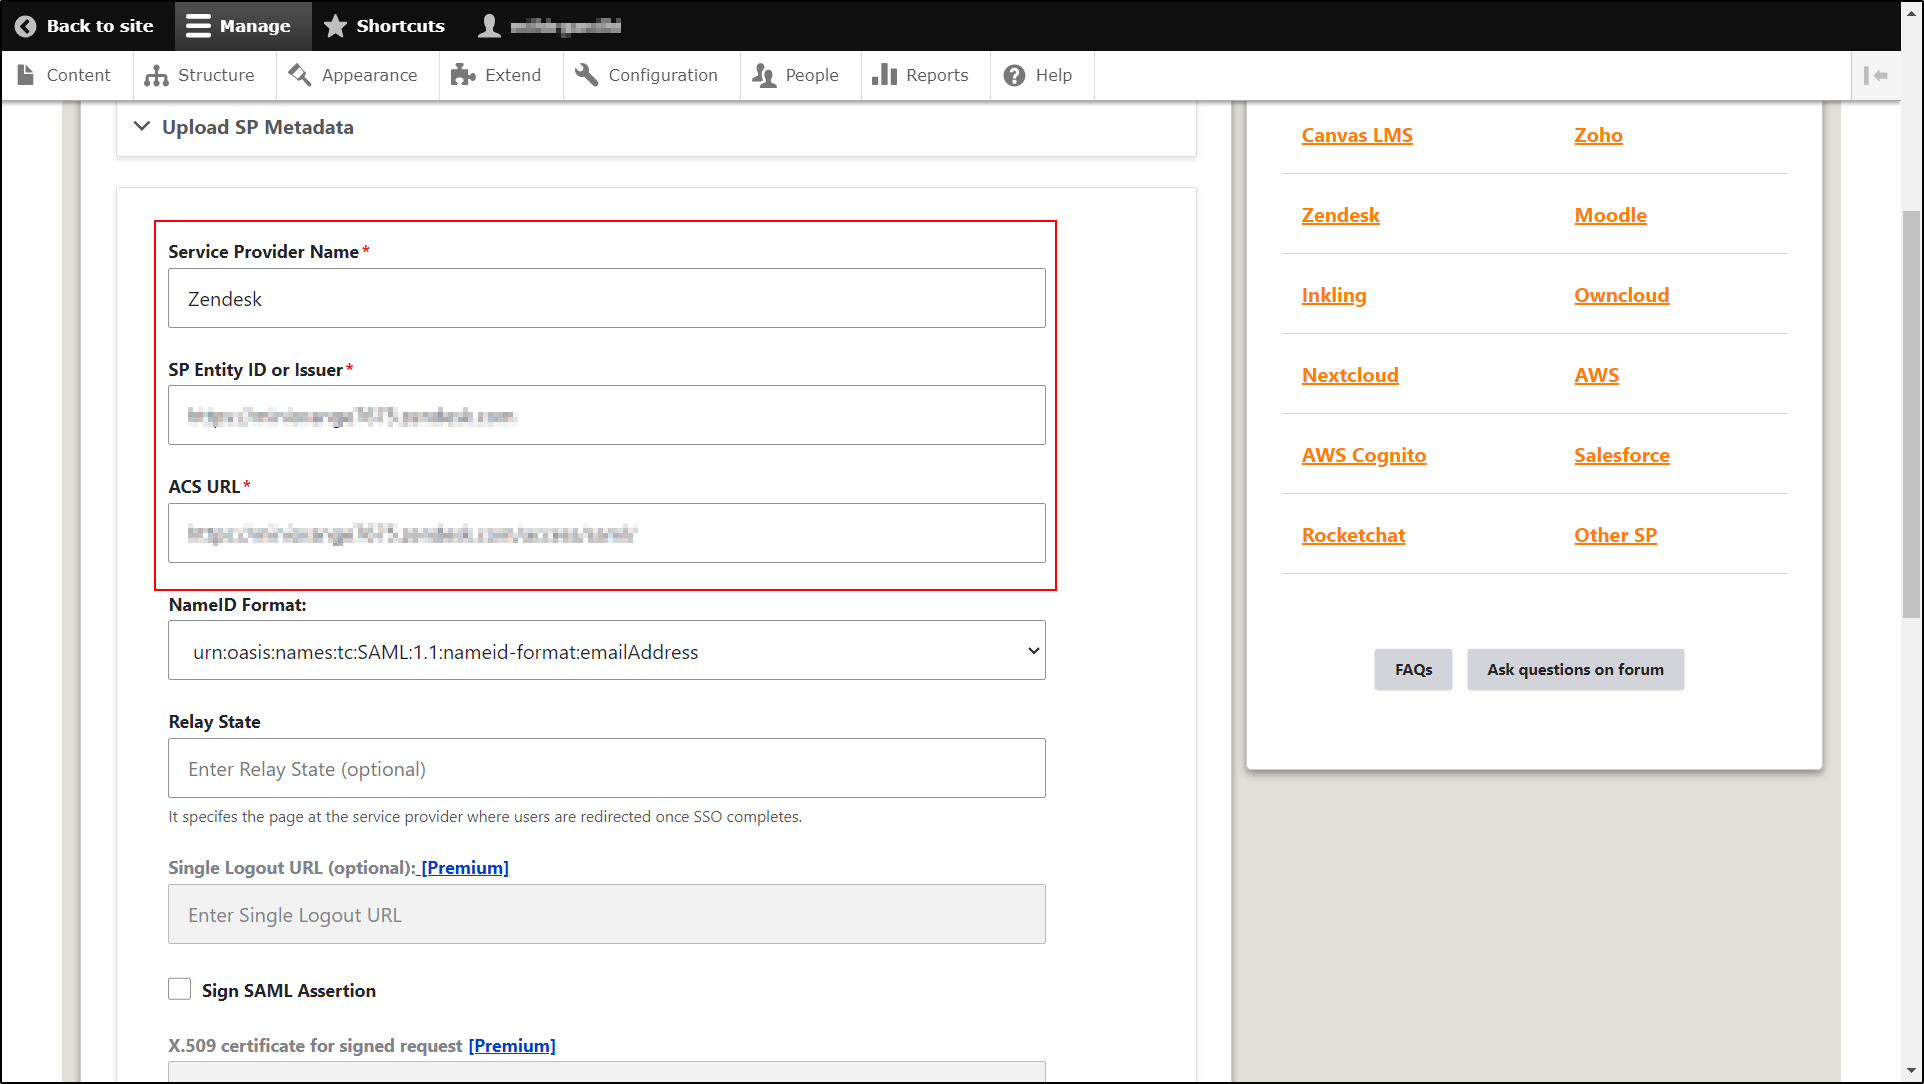1924x1084 pixels.
Task: Enter text in Relay State field
Action: point(607,768)
